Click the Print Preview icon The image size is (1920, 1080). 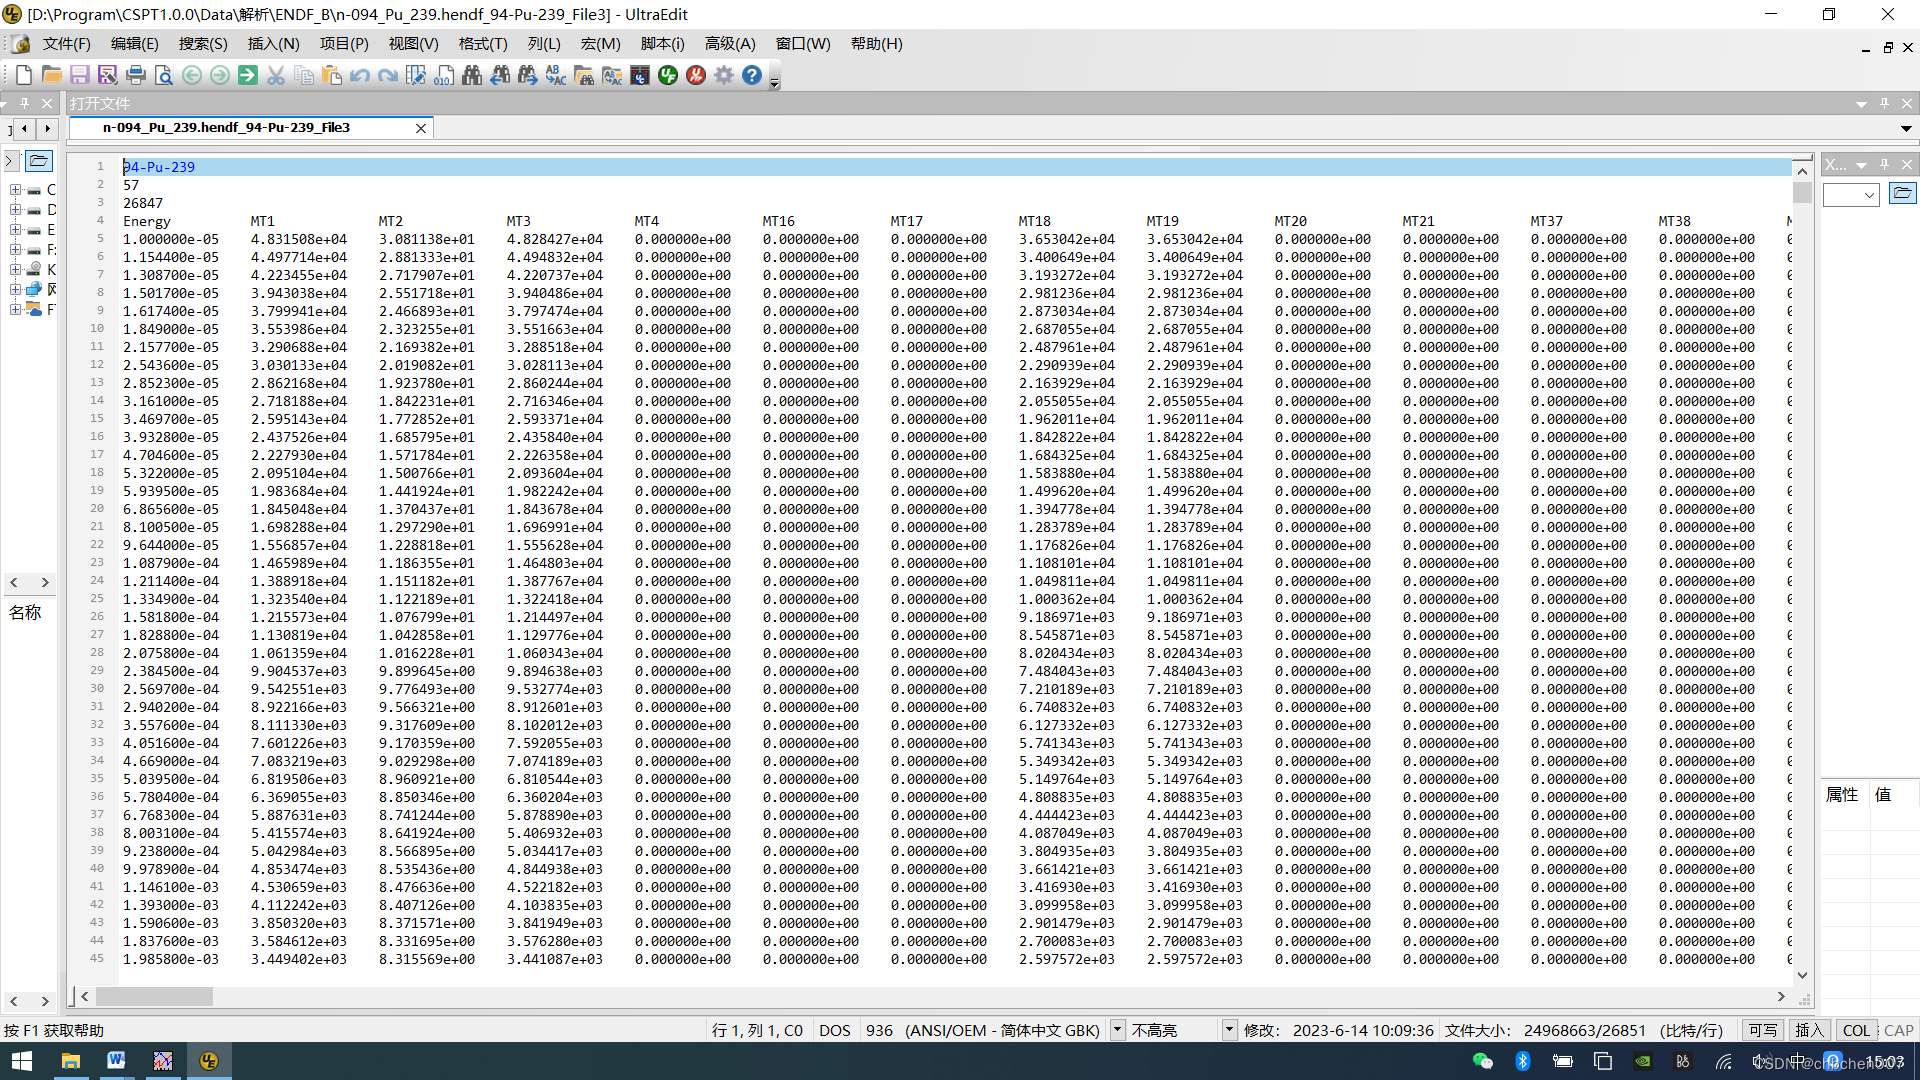(164, 75)
